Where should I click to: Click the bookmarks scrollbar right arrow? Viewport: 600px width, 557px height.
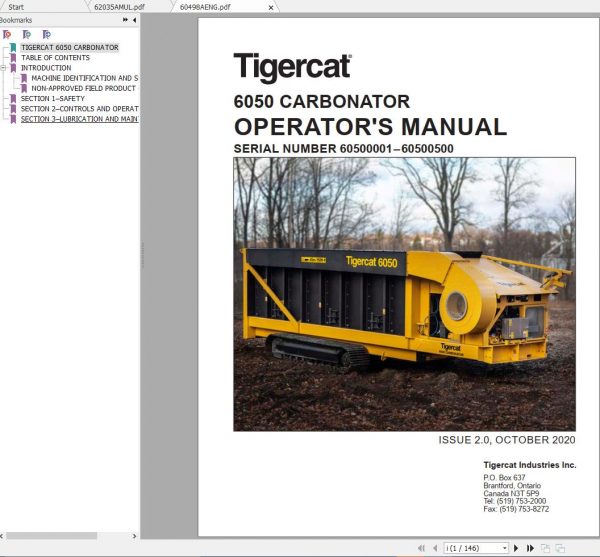point(134,536)
